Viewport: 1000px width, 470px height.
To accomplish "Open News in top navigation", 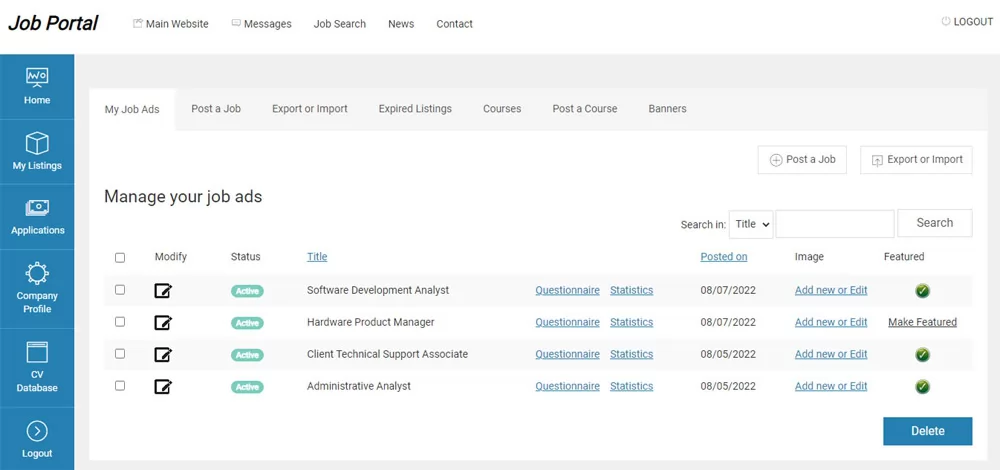I will (401, 24).
